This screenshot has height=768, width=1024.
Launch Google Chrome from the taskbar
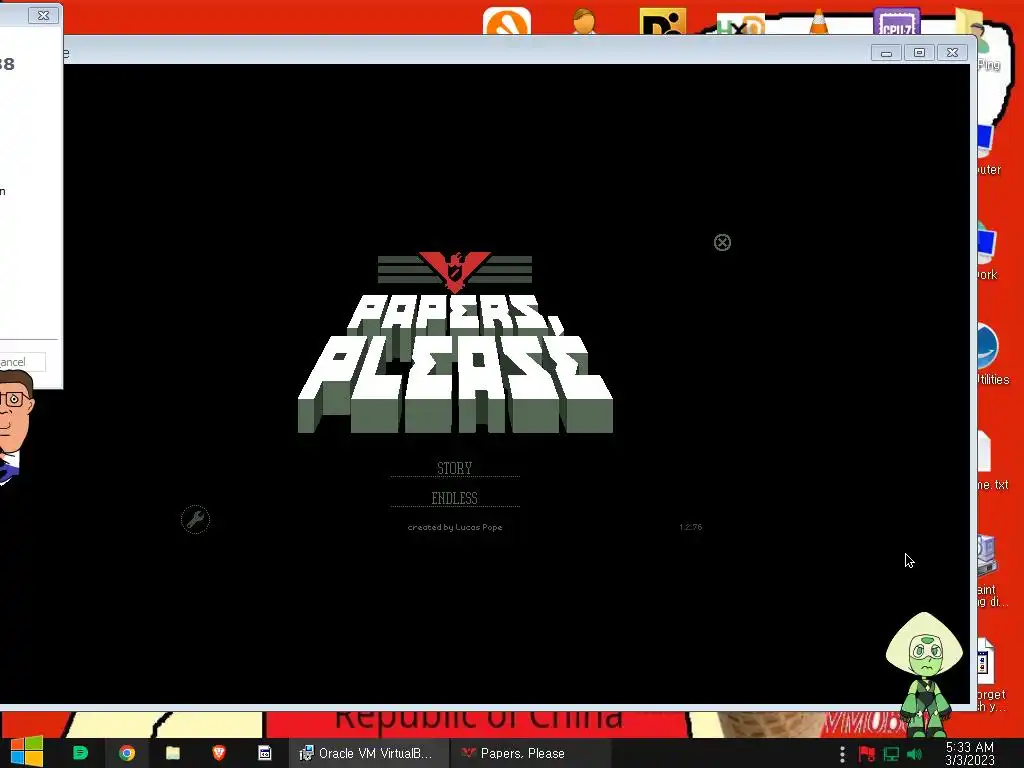[127, 753]
